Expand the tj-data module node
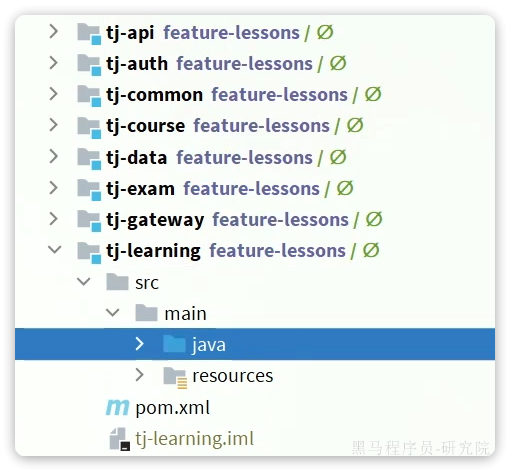Viewport: 510px width, 473px height. click(x=54, y=156)
